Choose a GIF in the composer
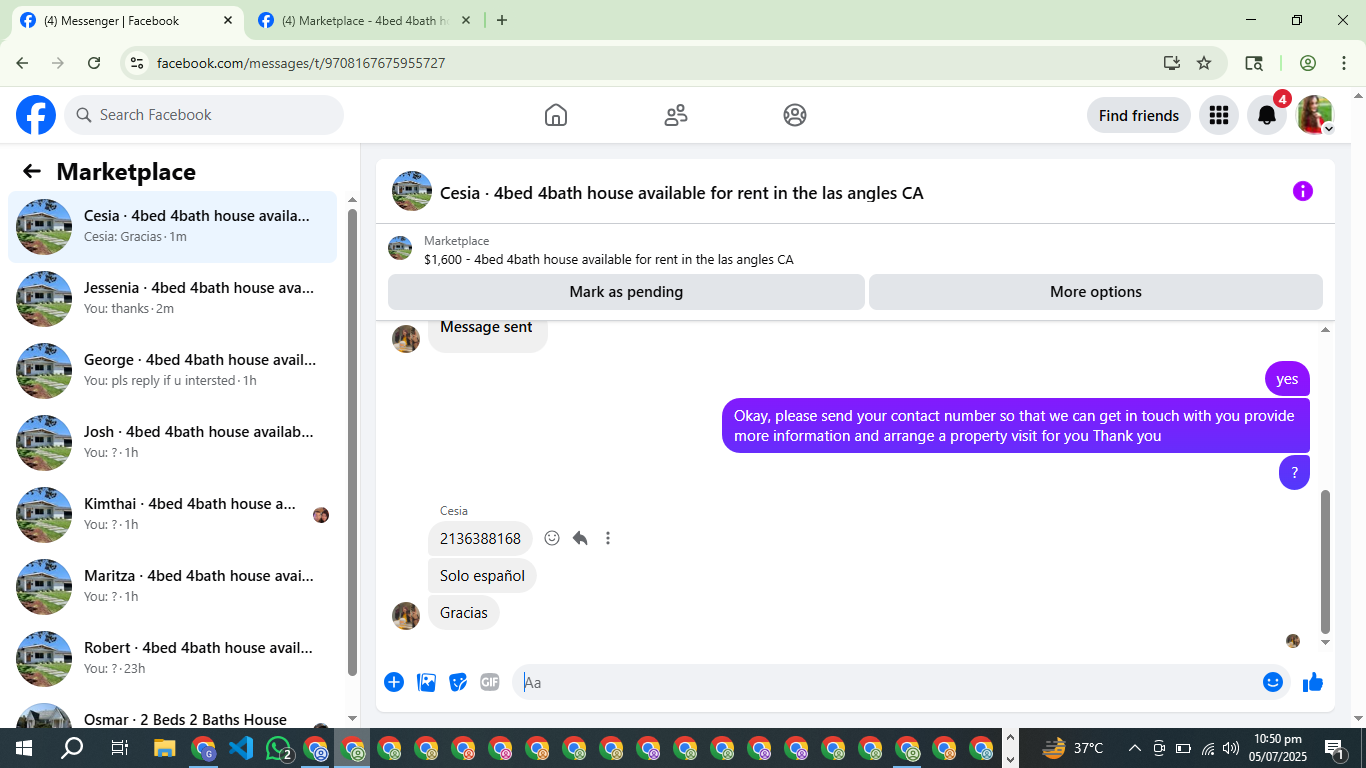This screenshot has width=1366, height=768. pos(489,682)
